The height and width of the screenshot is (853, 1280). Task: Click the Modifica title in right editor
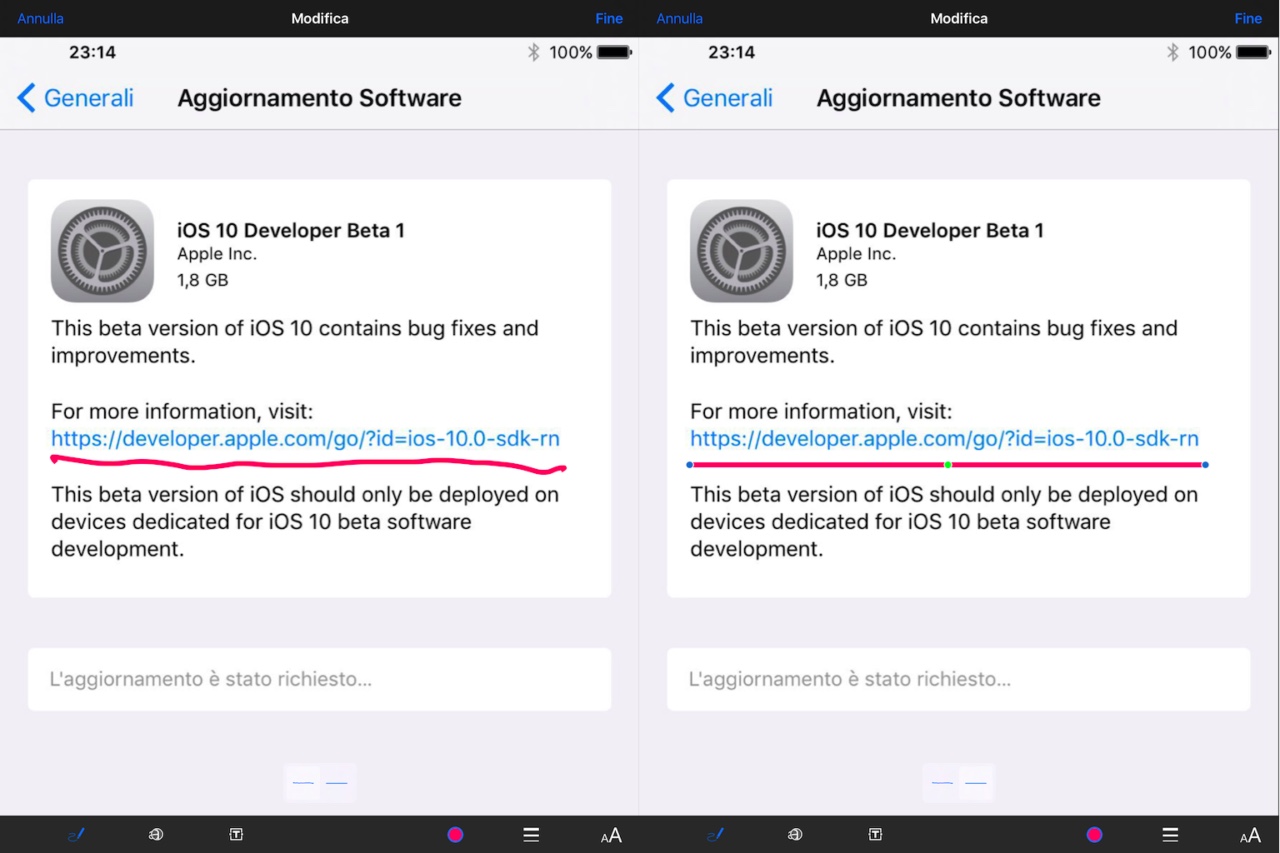click(959, 18)
